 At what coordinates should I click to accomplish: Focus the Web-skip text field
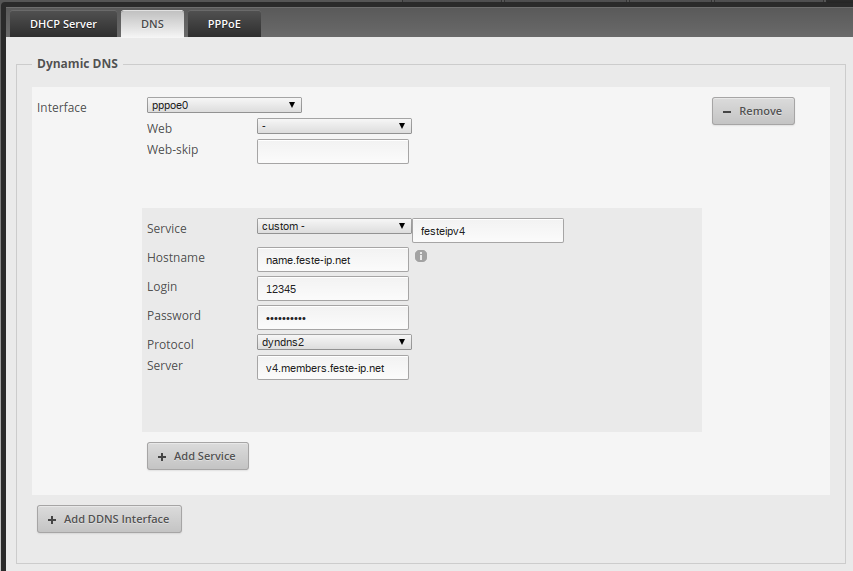click(x=333, y=151)
